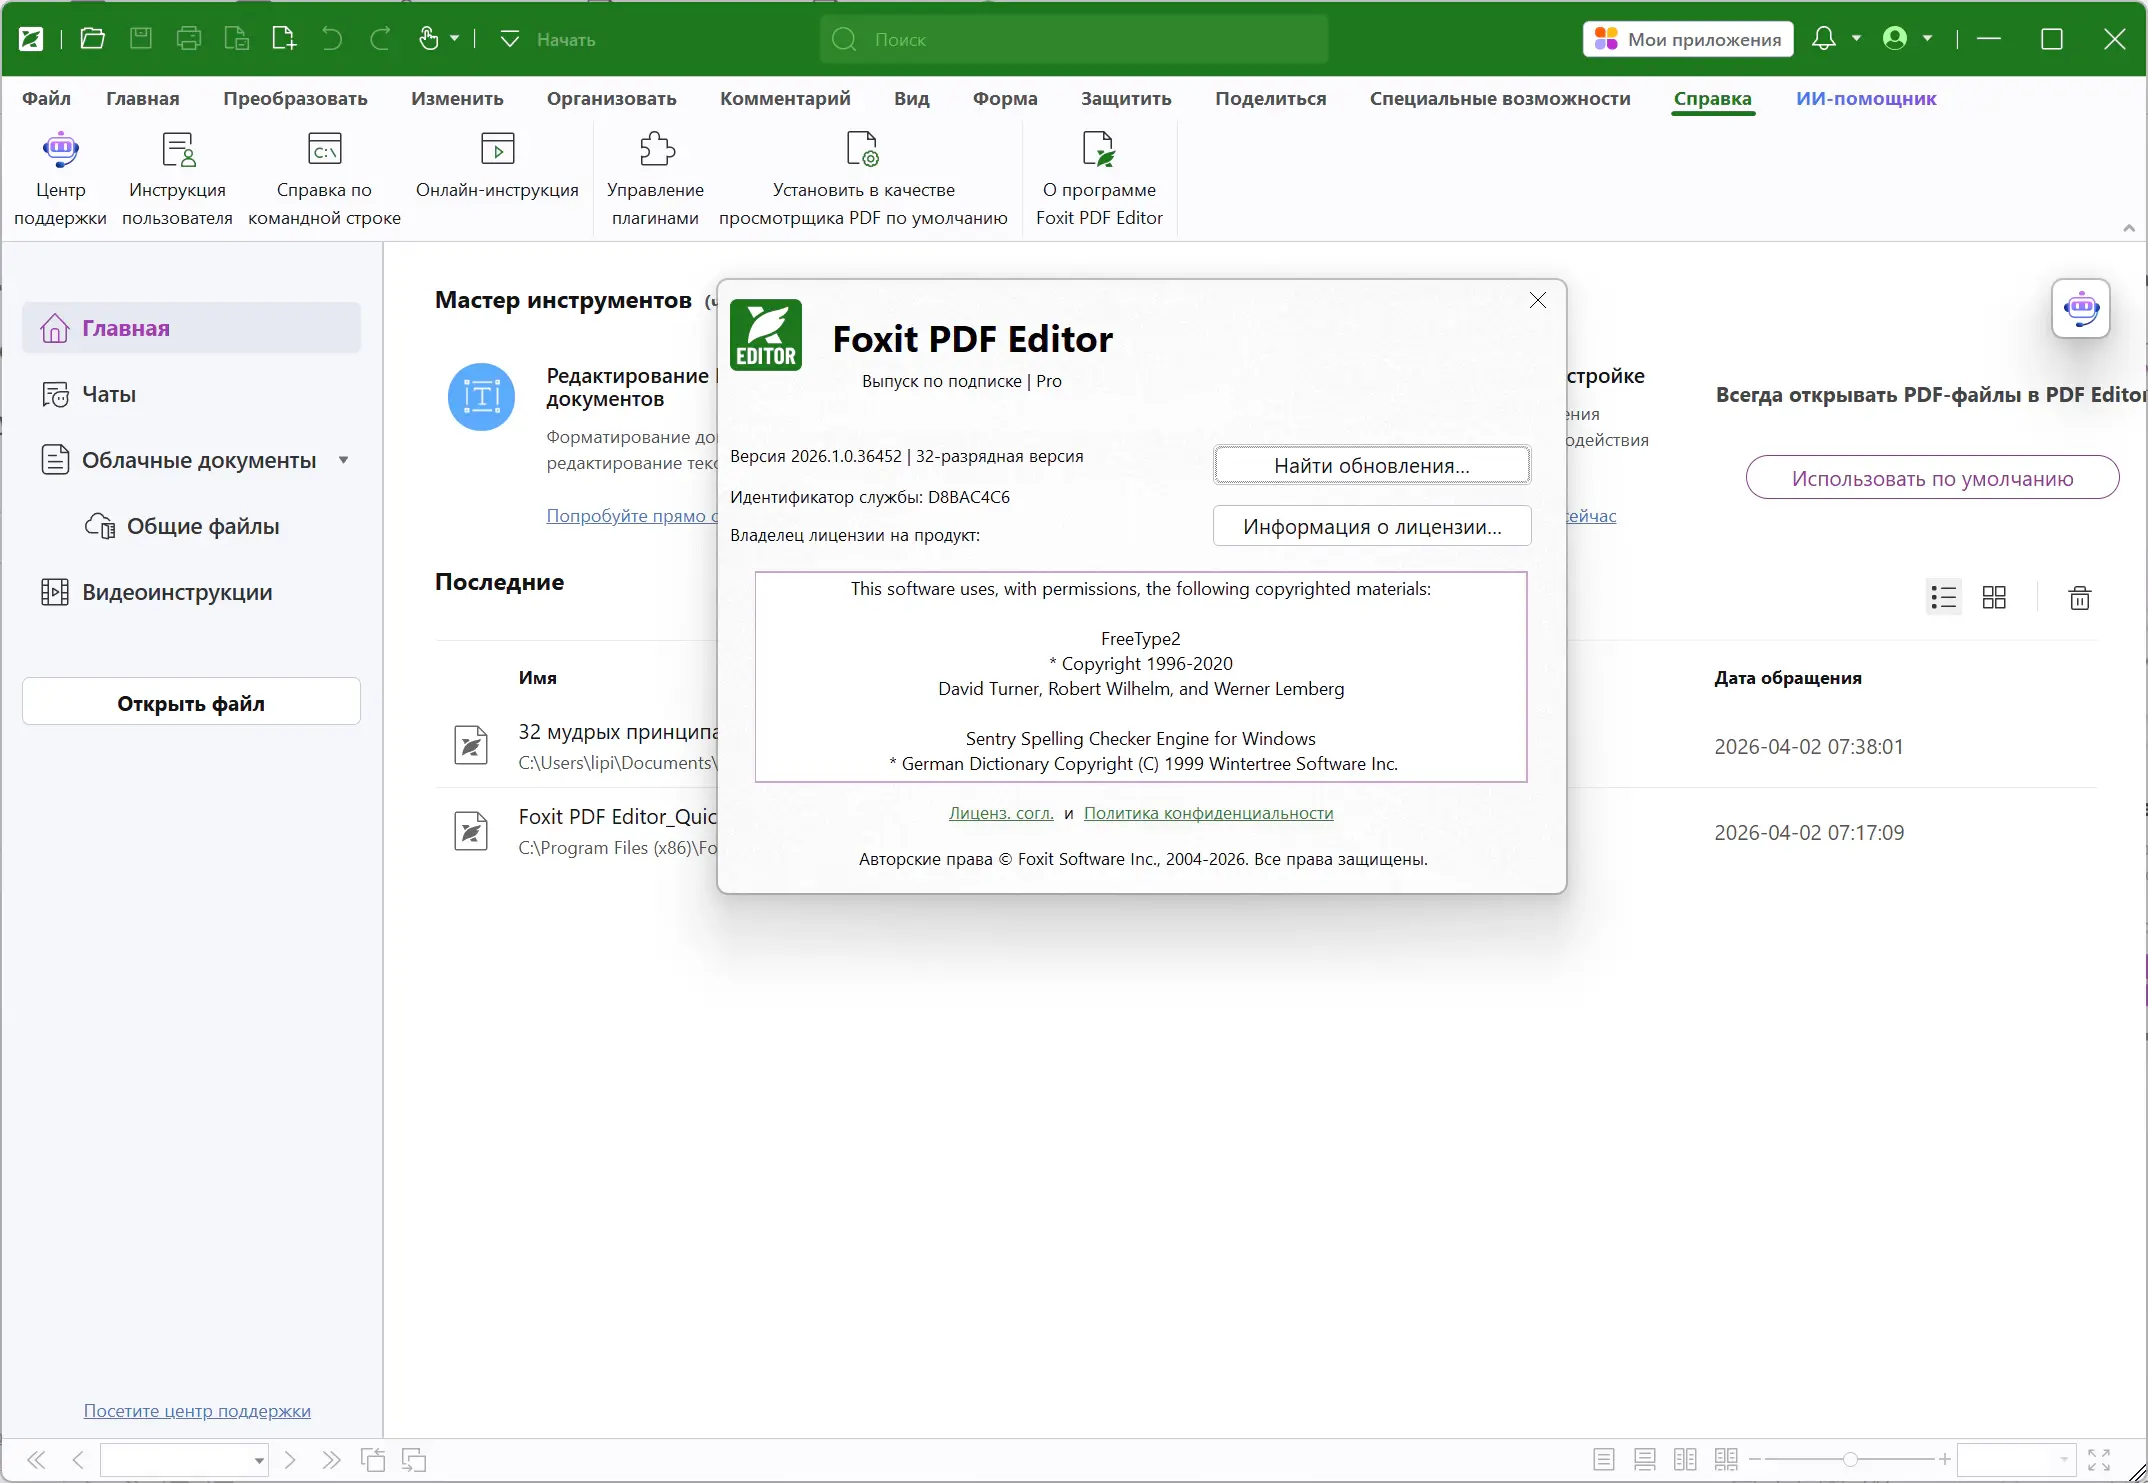The height and width of the screenshot is (1483, 2148).
Task: Switch to the AI Assistant tab
Action: click(1865, 99)
